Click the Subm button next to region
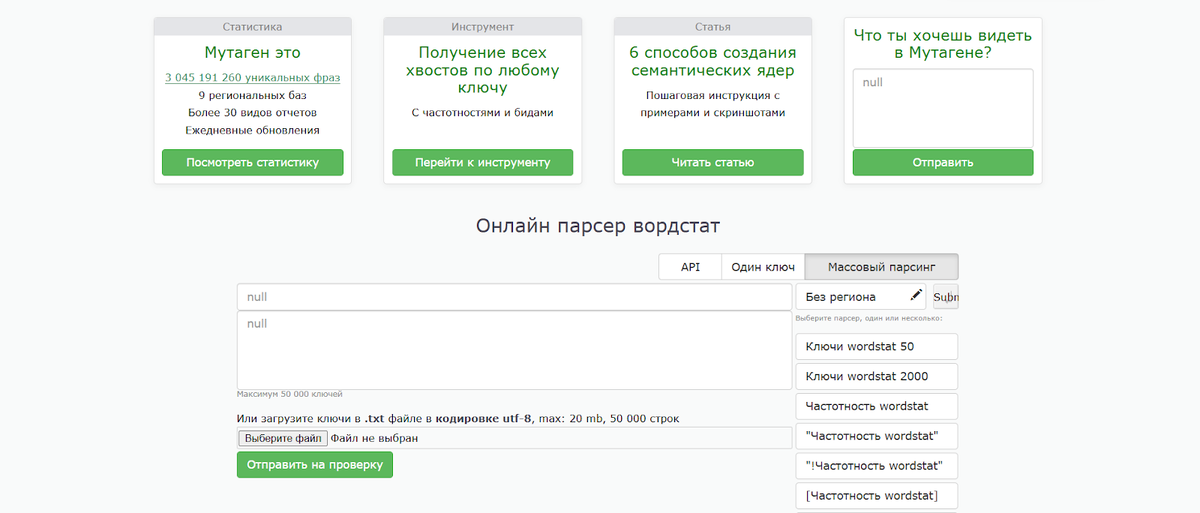This screenshot has height=513, width=1200. [x=946, y=297]
